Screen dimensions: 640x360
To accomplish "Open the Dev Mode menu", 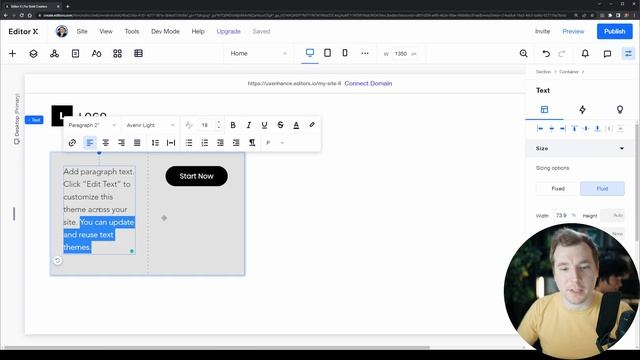I will [165, 31].
